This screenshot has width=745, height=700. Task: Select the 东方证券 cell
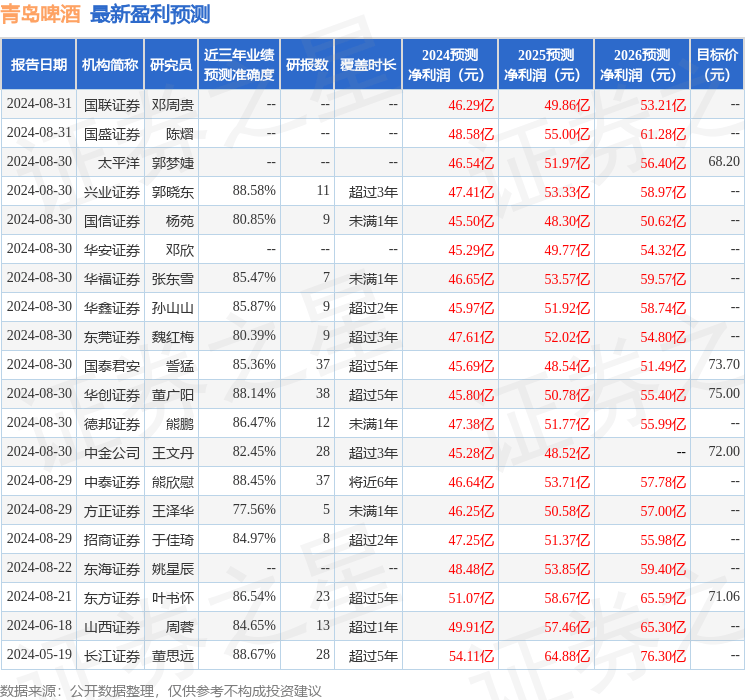coord(112,598)
